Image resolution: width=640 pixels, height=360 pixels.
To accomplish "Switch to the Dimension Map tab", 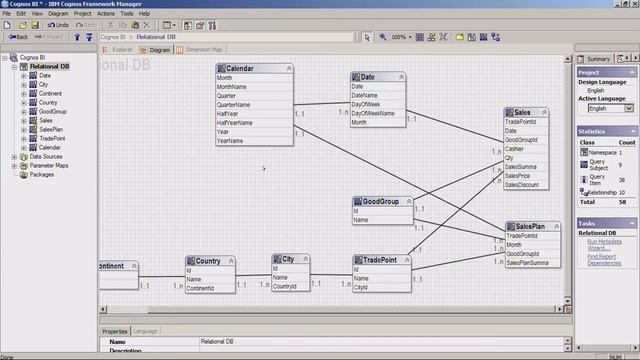I will (x=200, y=50).
